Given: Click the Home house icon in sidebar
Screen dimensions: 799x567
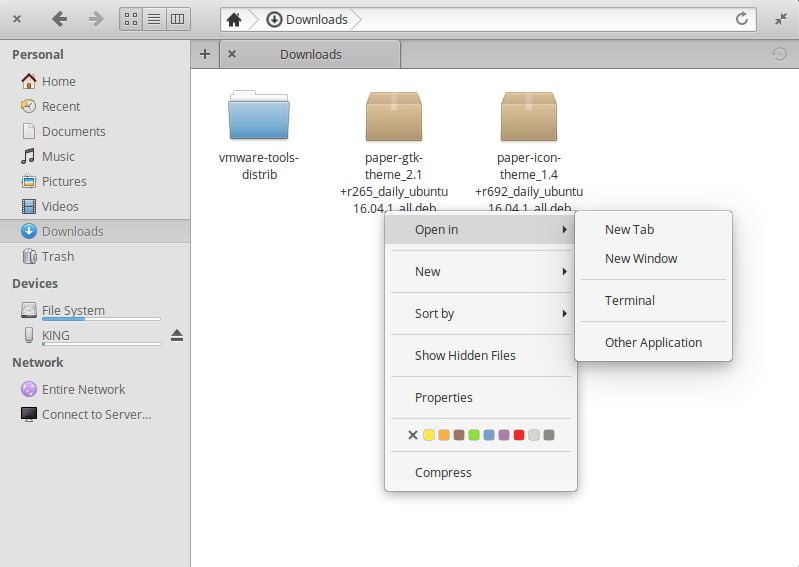Looking at the screenshot, I should tap(29, 81).
